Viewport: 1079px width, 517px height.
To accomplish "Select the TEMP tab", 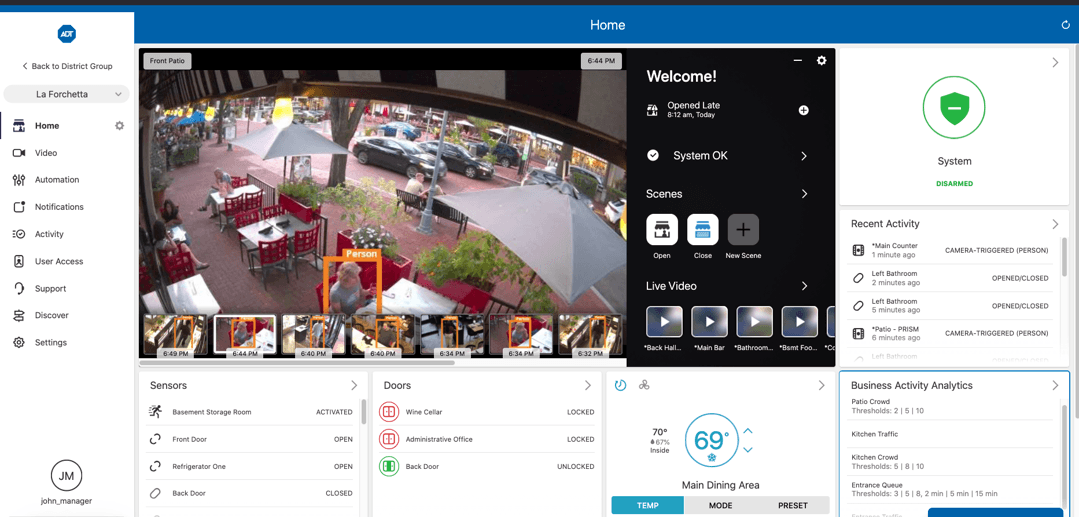I will click(648, 505).
